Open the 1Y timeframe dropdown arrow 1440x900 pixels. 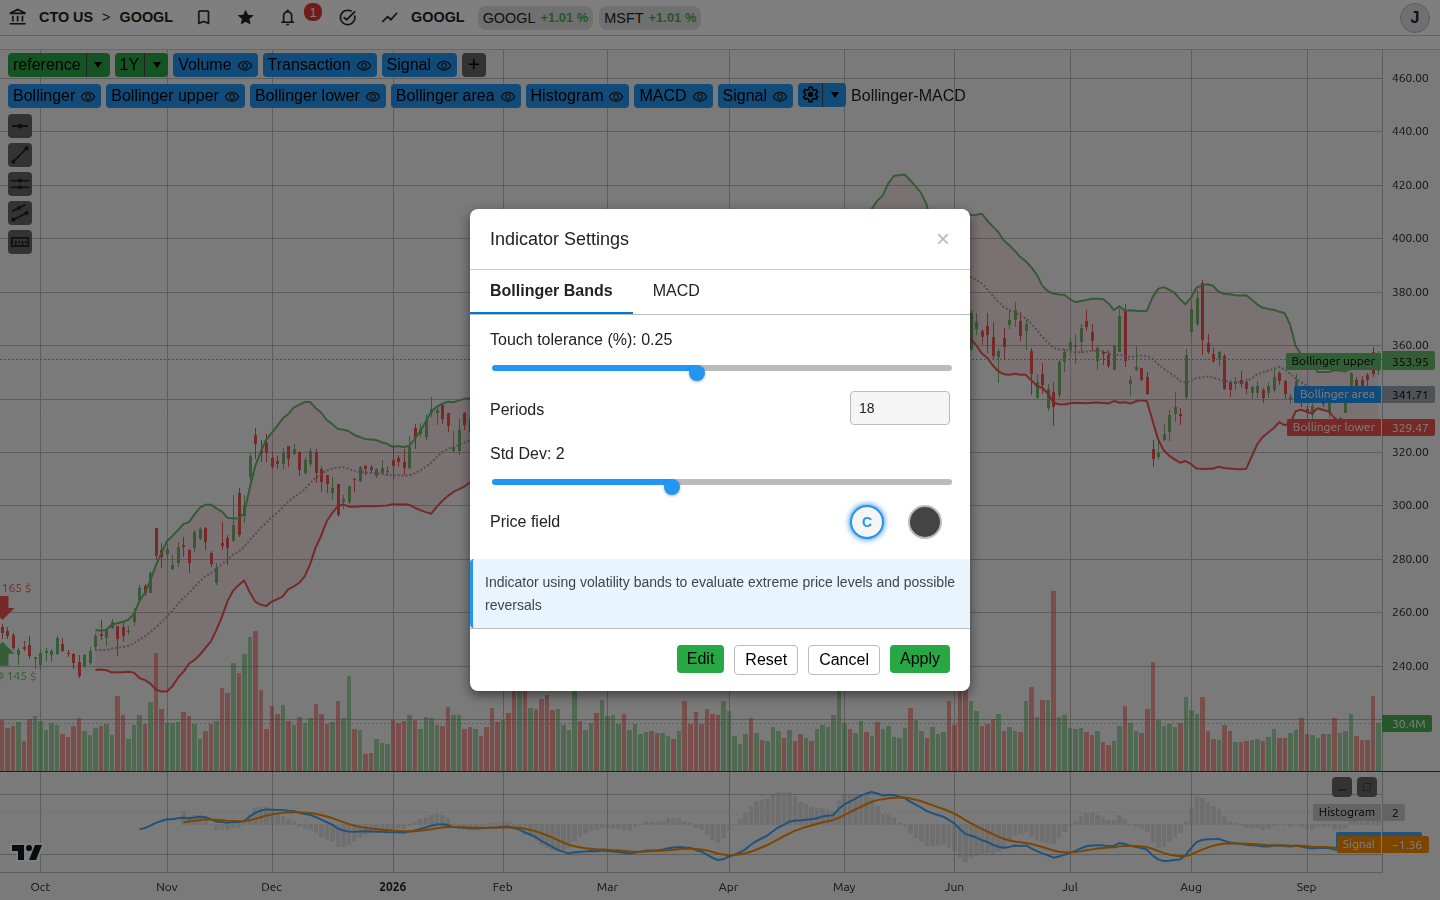pyautogui.click(x=157, y=65)
